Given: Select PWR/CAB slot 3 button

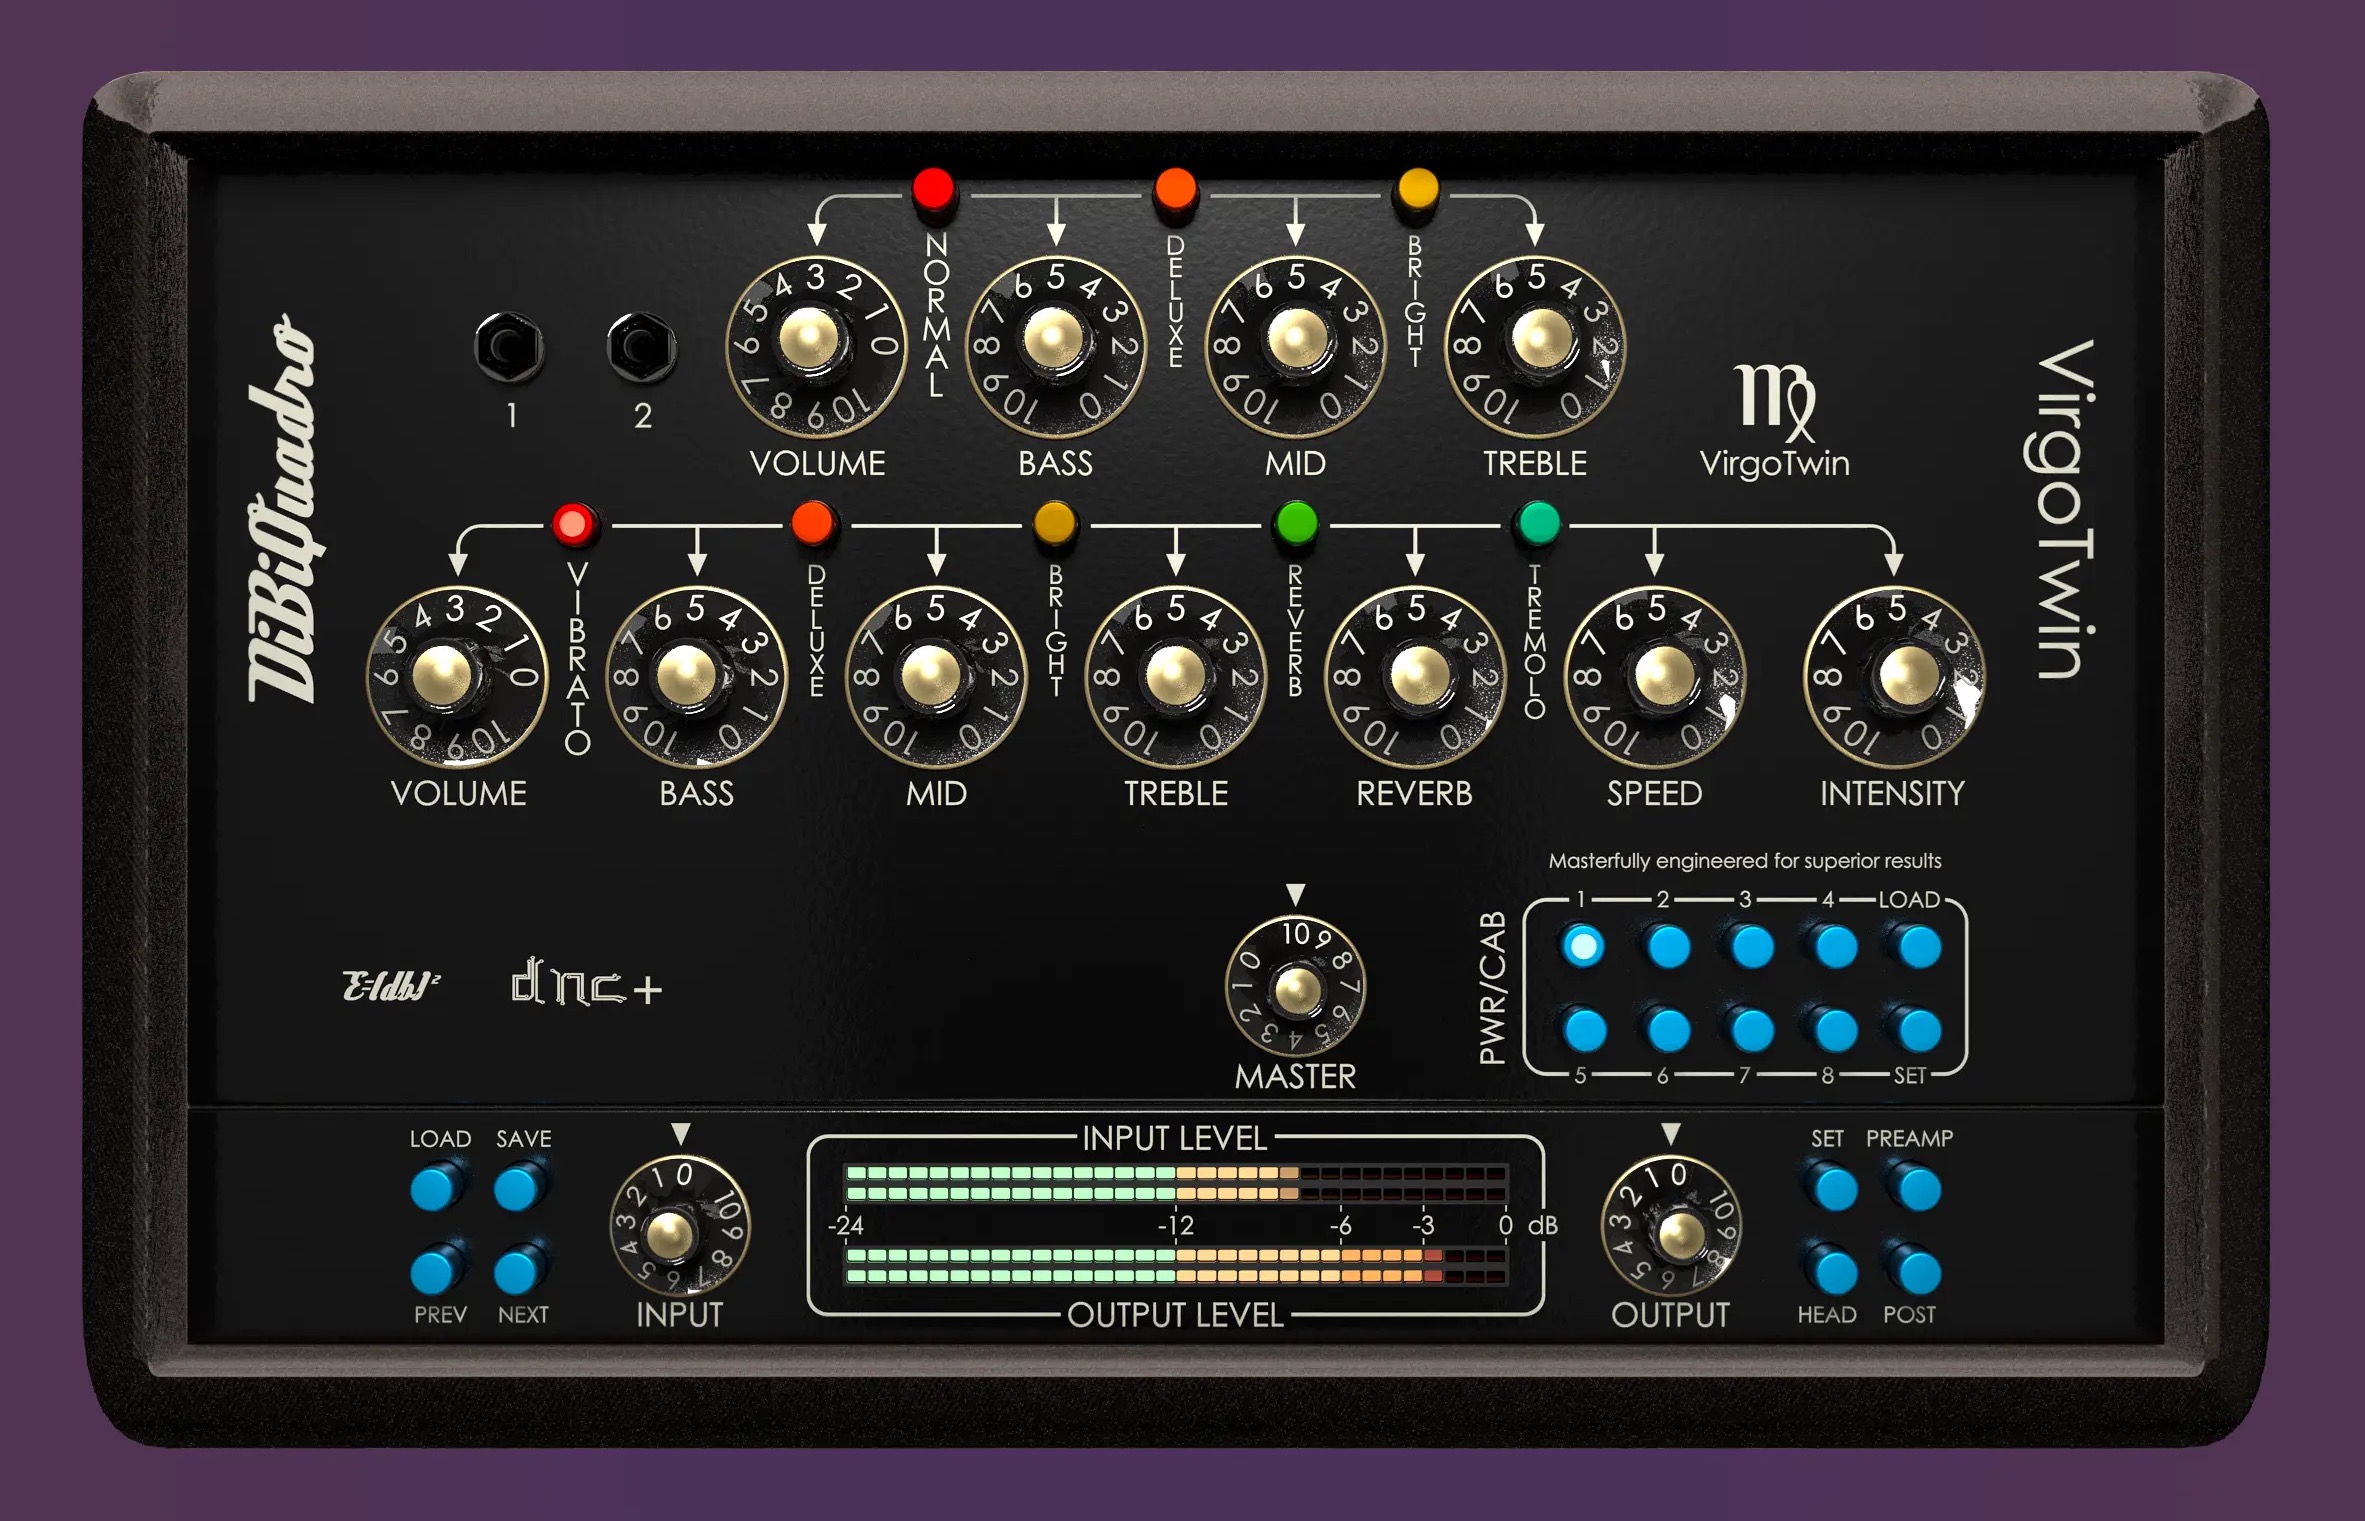Looking at the screenshot, I should (1752, 946).
